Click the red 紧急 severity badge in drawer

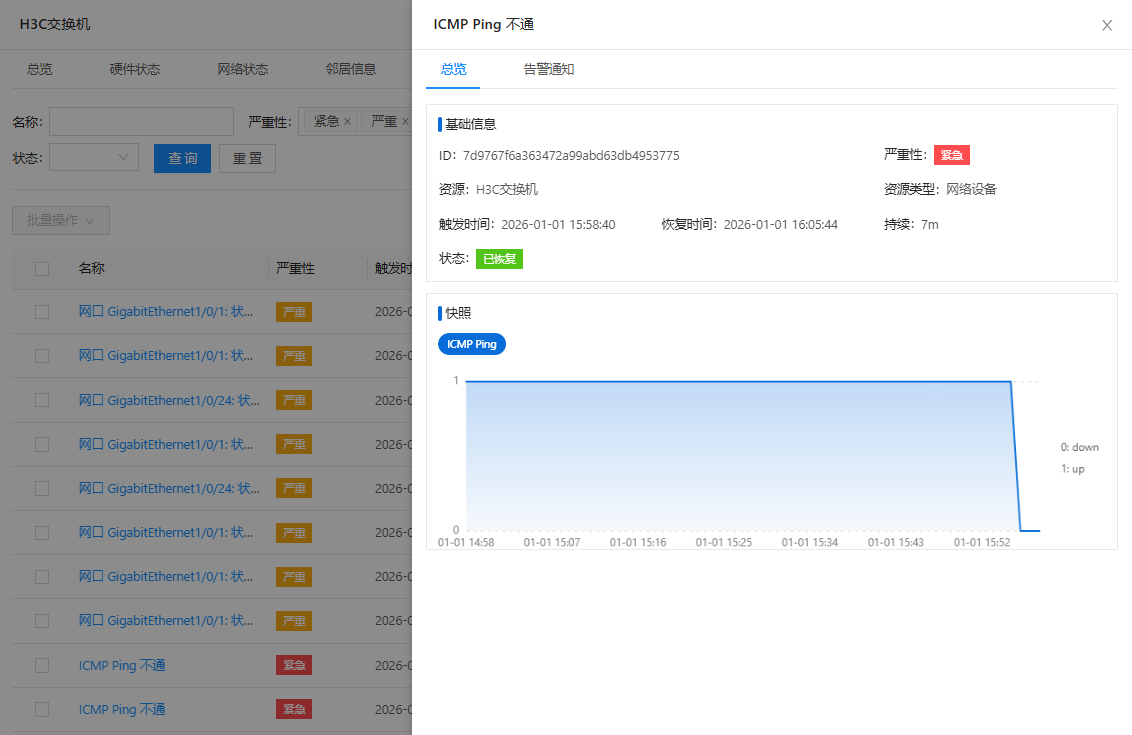tap(952, 155)
